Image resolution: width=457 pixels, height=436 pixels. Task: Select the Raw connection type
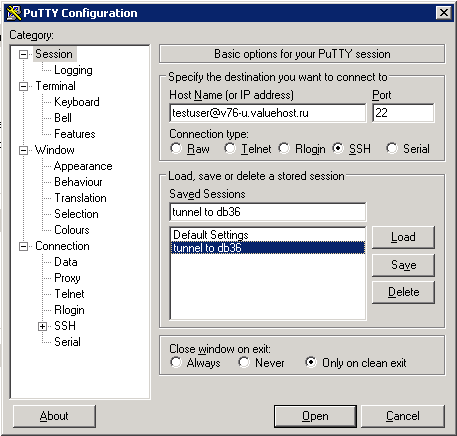point(176,148)
